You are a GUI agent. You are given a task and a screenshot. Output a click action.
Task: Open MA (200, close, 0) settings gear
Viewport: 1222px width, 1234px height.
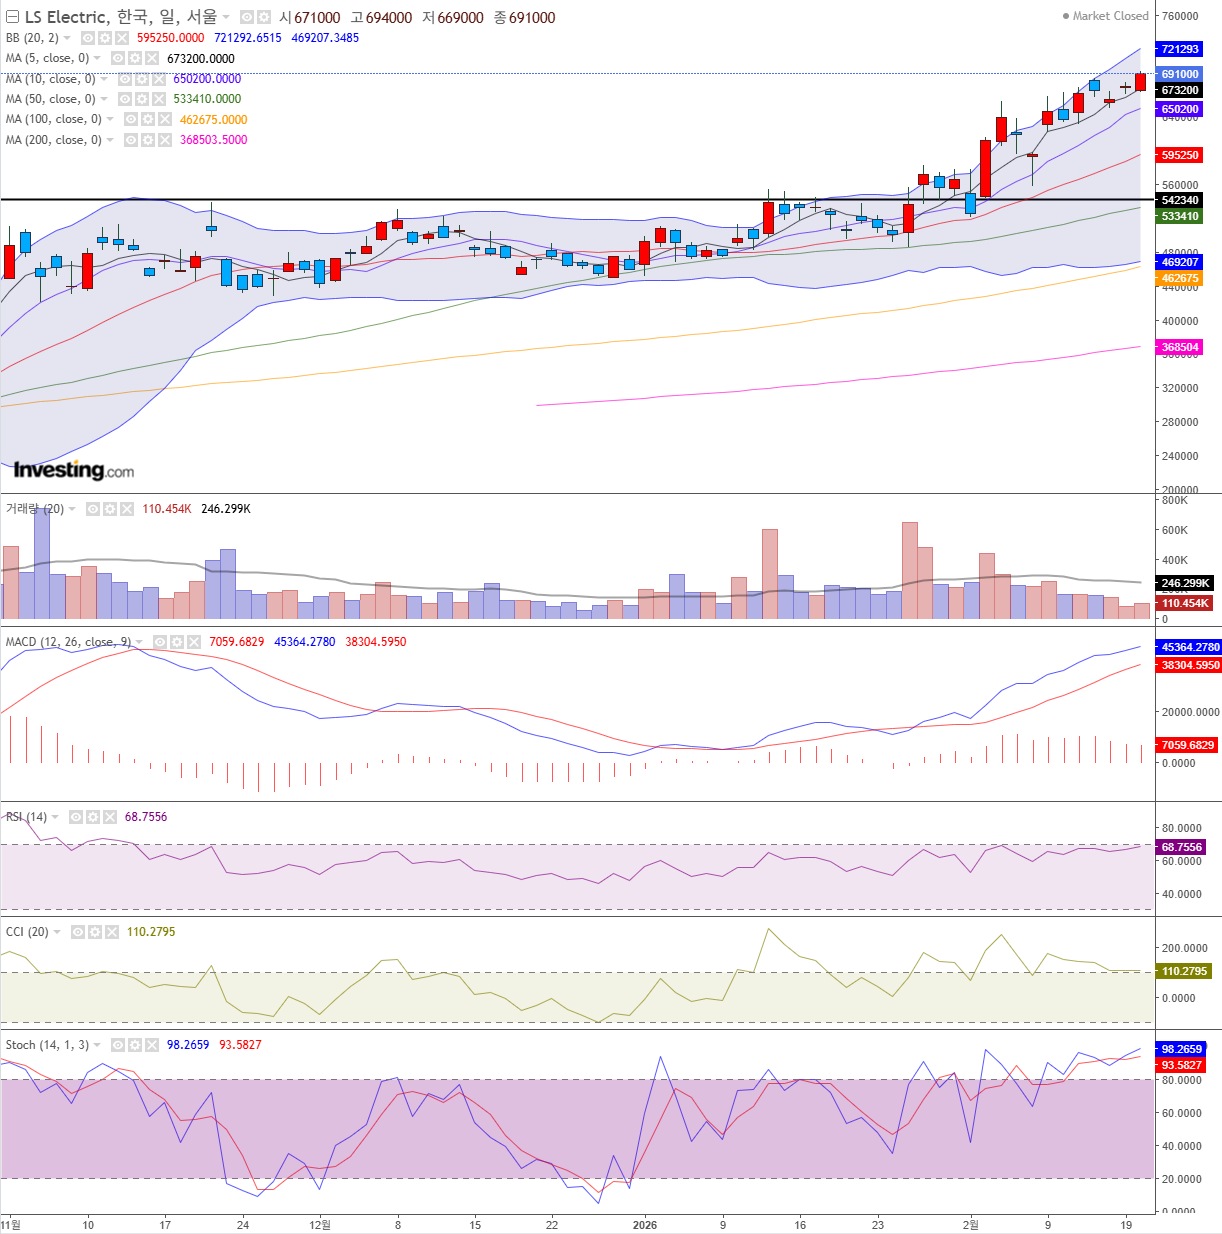[148, 140]
